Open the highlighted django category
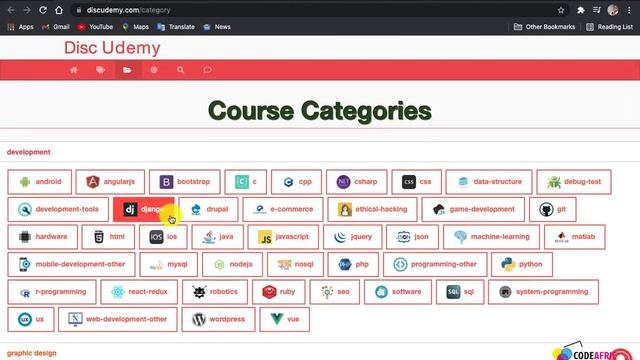640x360 pixels. (144, 209)
